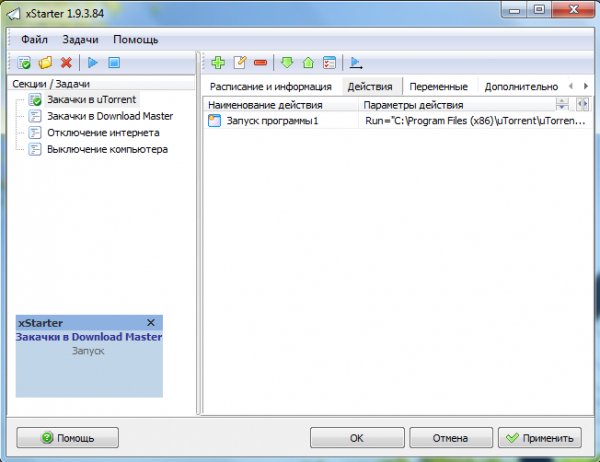Image resolution: width=600 pixels, height=462 pixels.
Task: Click icon beside Выключение компьютера task
Action: click(x=35, y=149)
